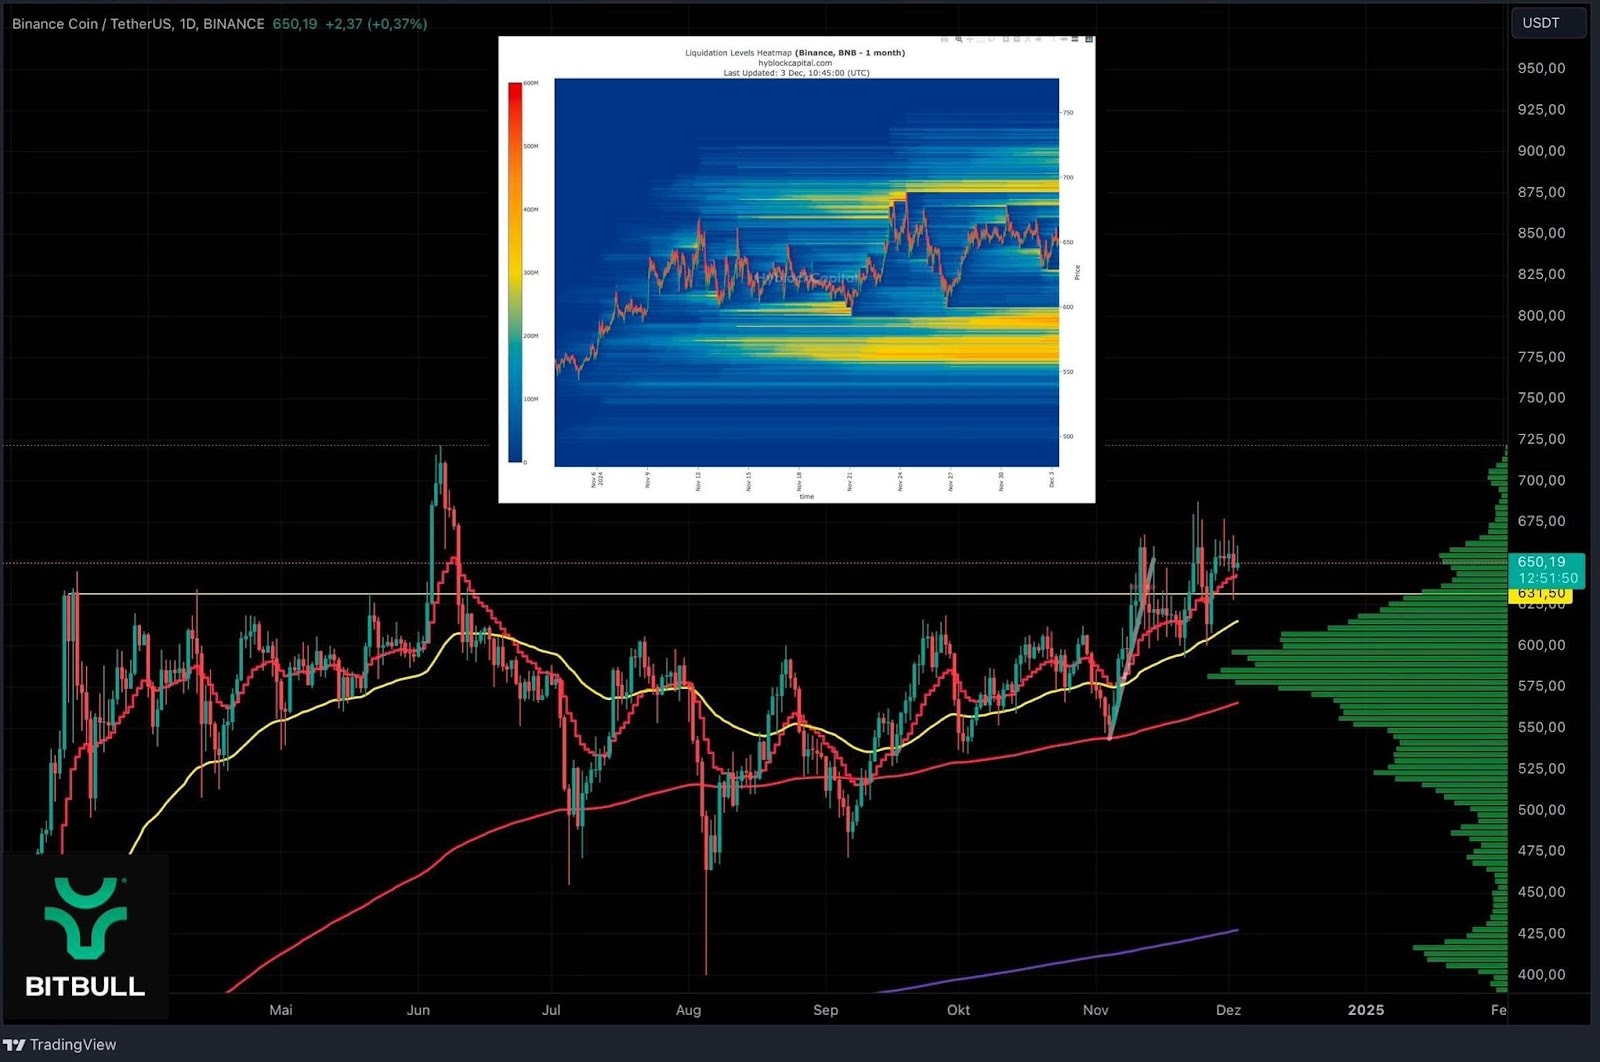
Task: Click the 450,00 price axis label
Action: point(1541,892)
